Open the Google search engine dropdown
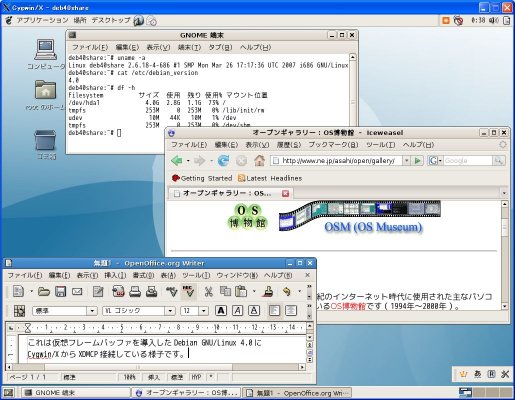The width and height of the screenshot is (515, 400). coord(435,161)
